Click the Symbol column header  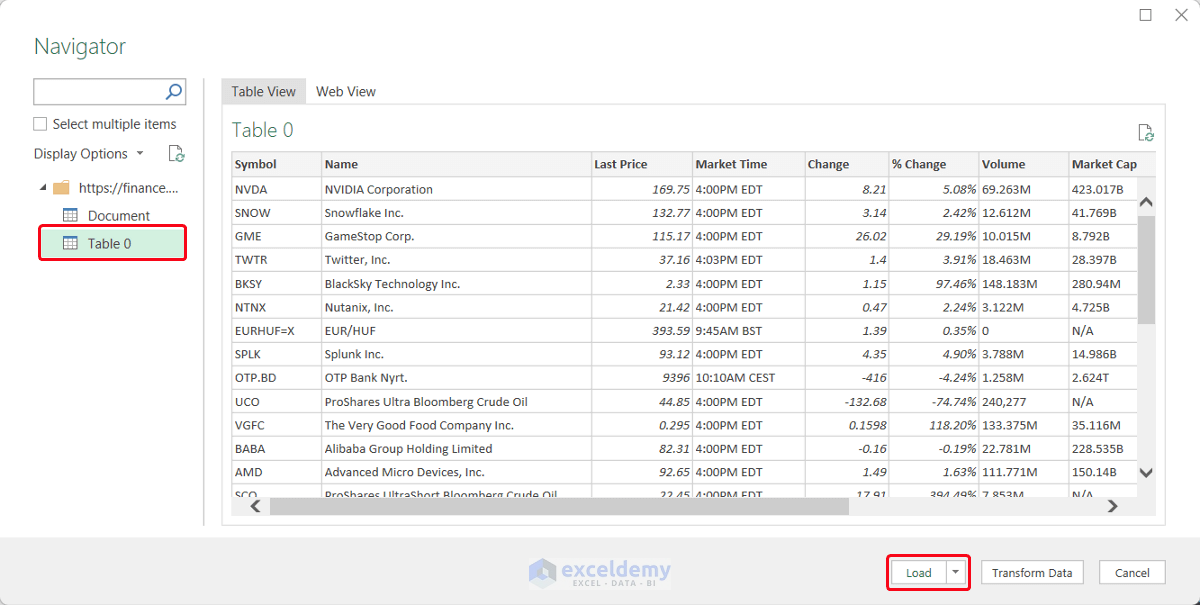(277, 164)
